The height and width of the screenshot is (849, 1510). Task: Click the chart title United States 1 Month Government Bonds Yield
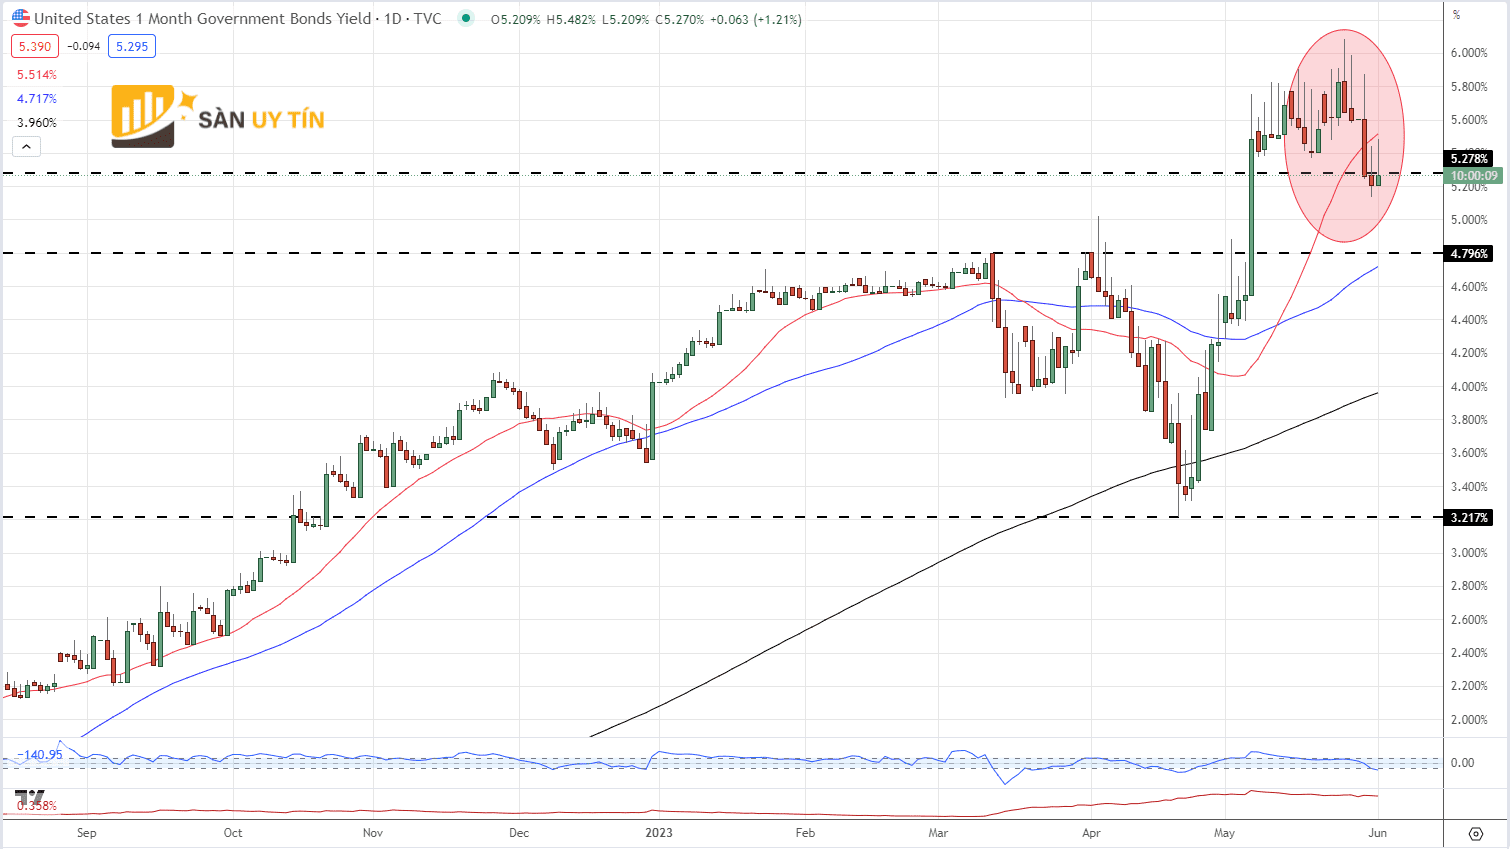click(203, 19)
